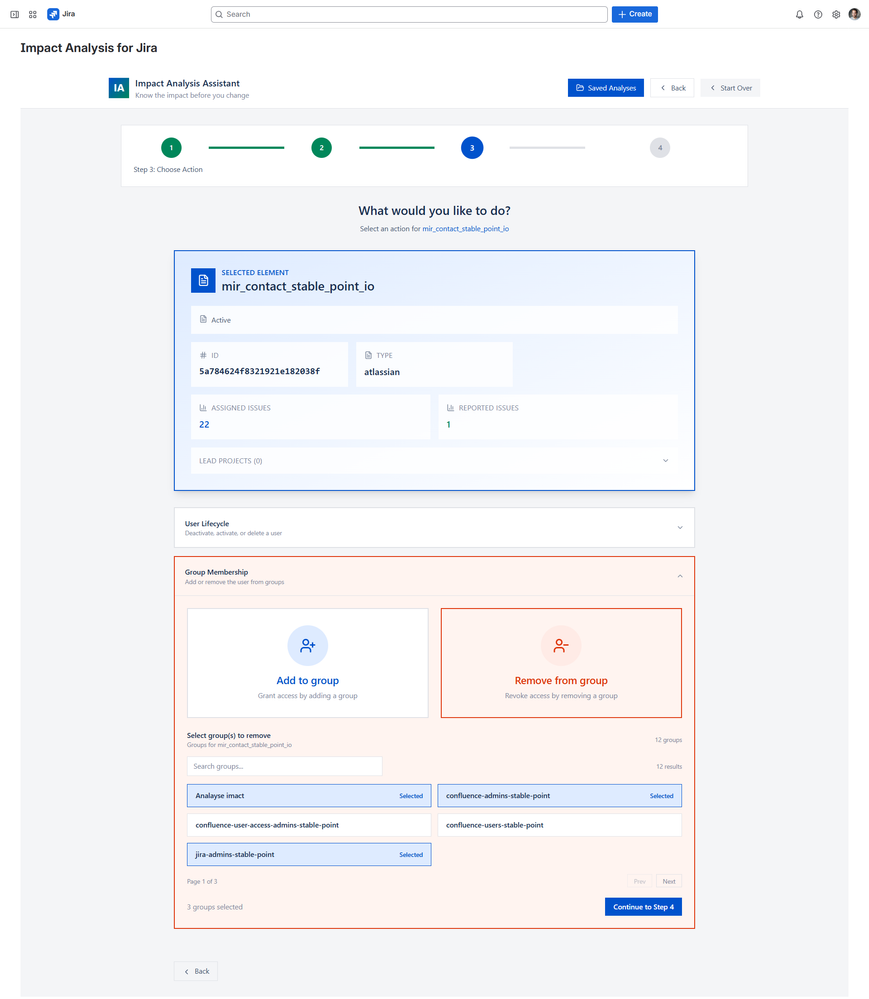
Task: Select the Remove from group icon card
Action: (x=561, y=646)
